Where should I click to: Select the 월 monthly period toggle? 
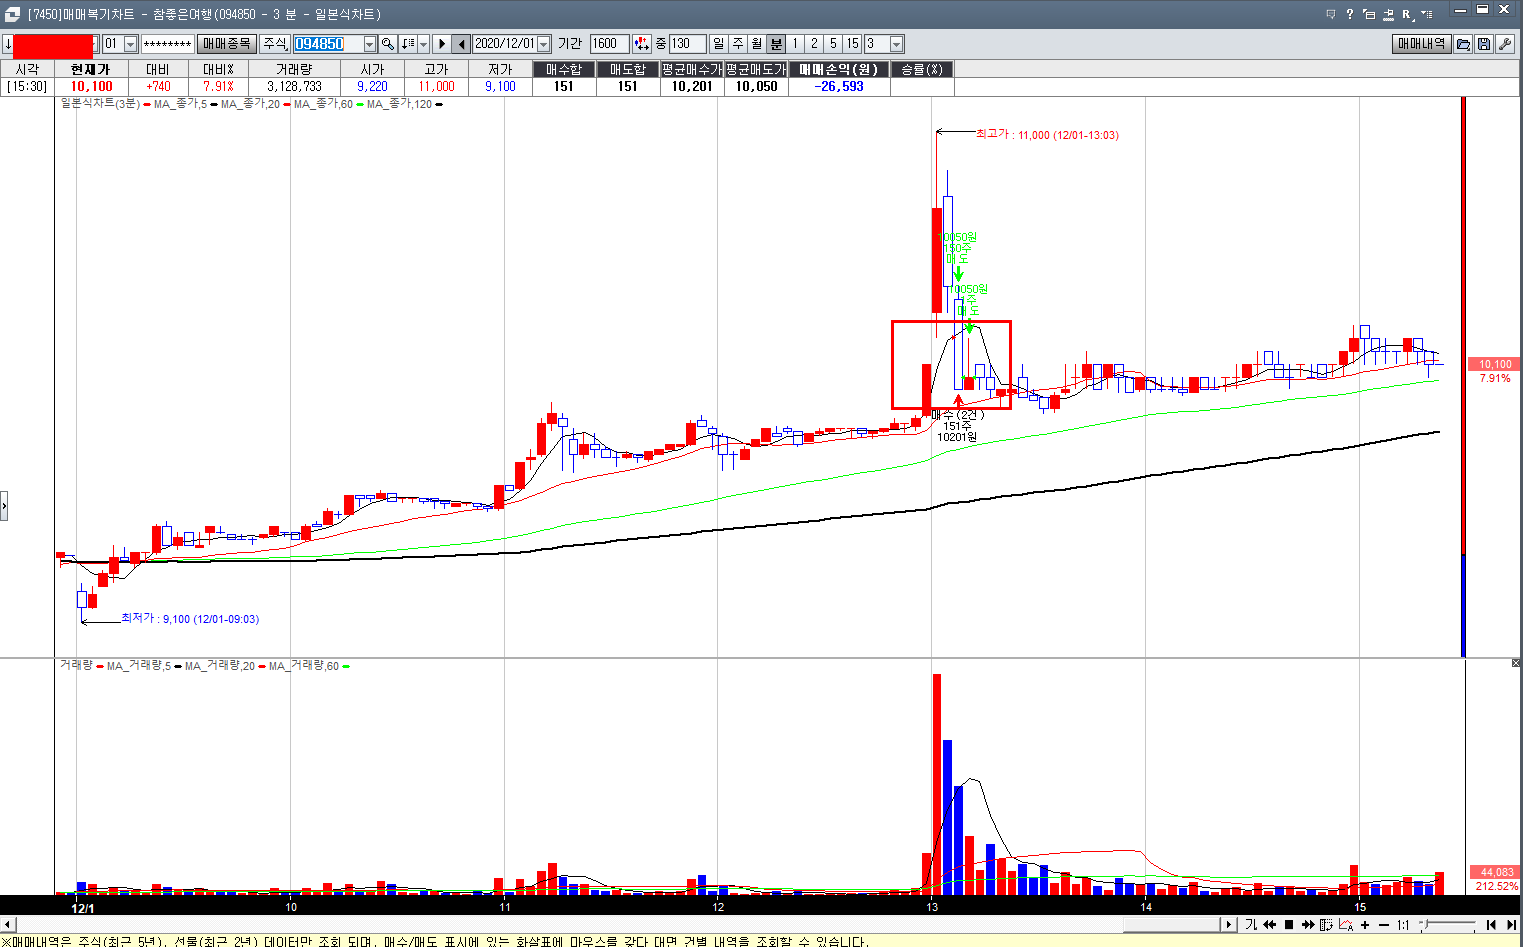[x=757, y=44]
